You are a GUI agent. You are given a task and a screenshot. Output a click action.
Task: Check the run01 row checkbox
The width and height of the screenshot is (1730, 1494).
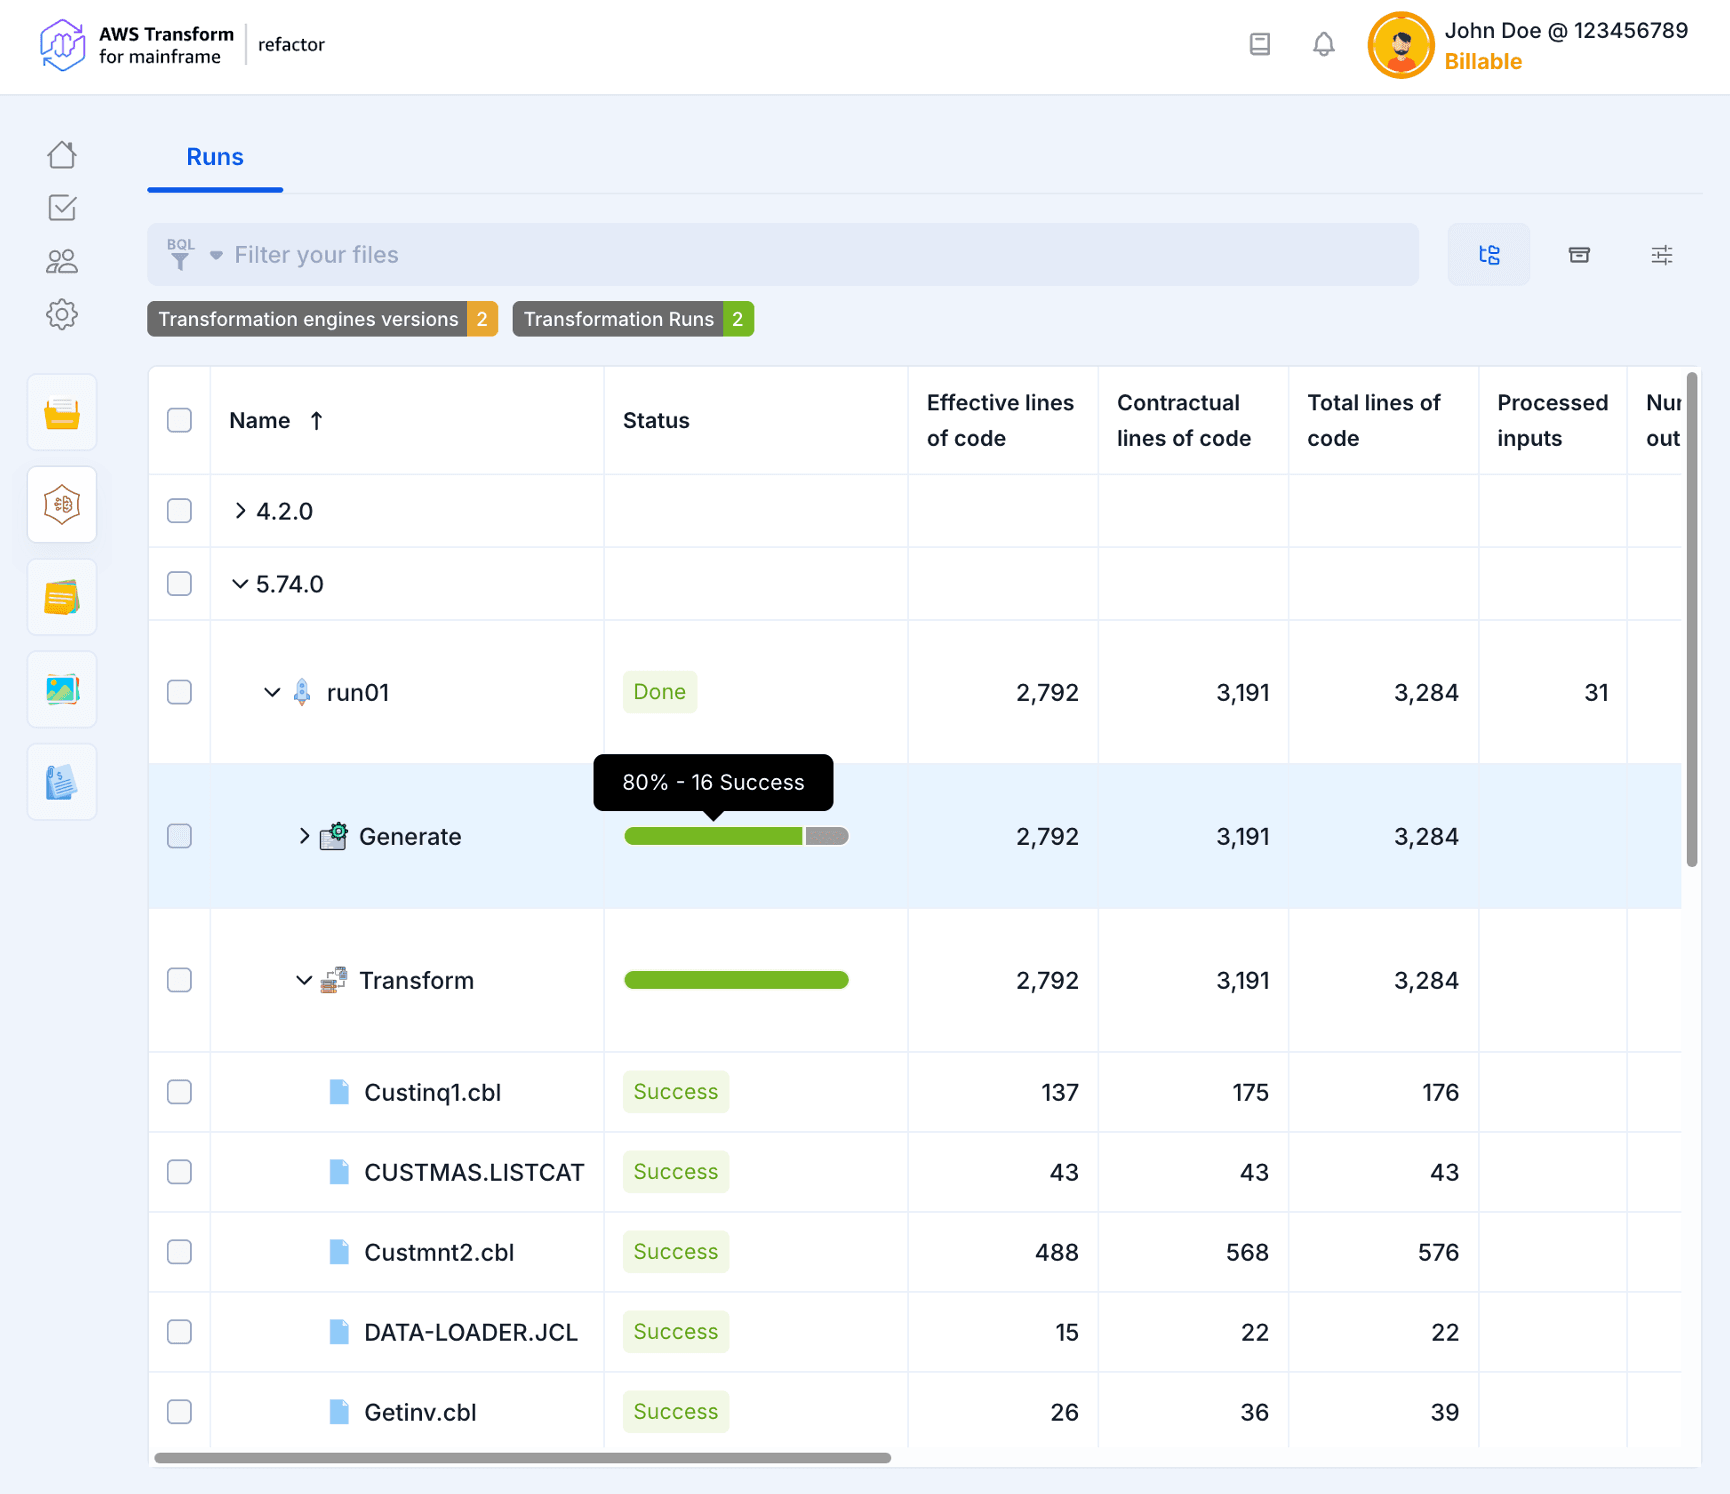click(x=180, y=692)
